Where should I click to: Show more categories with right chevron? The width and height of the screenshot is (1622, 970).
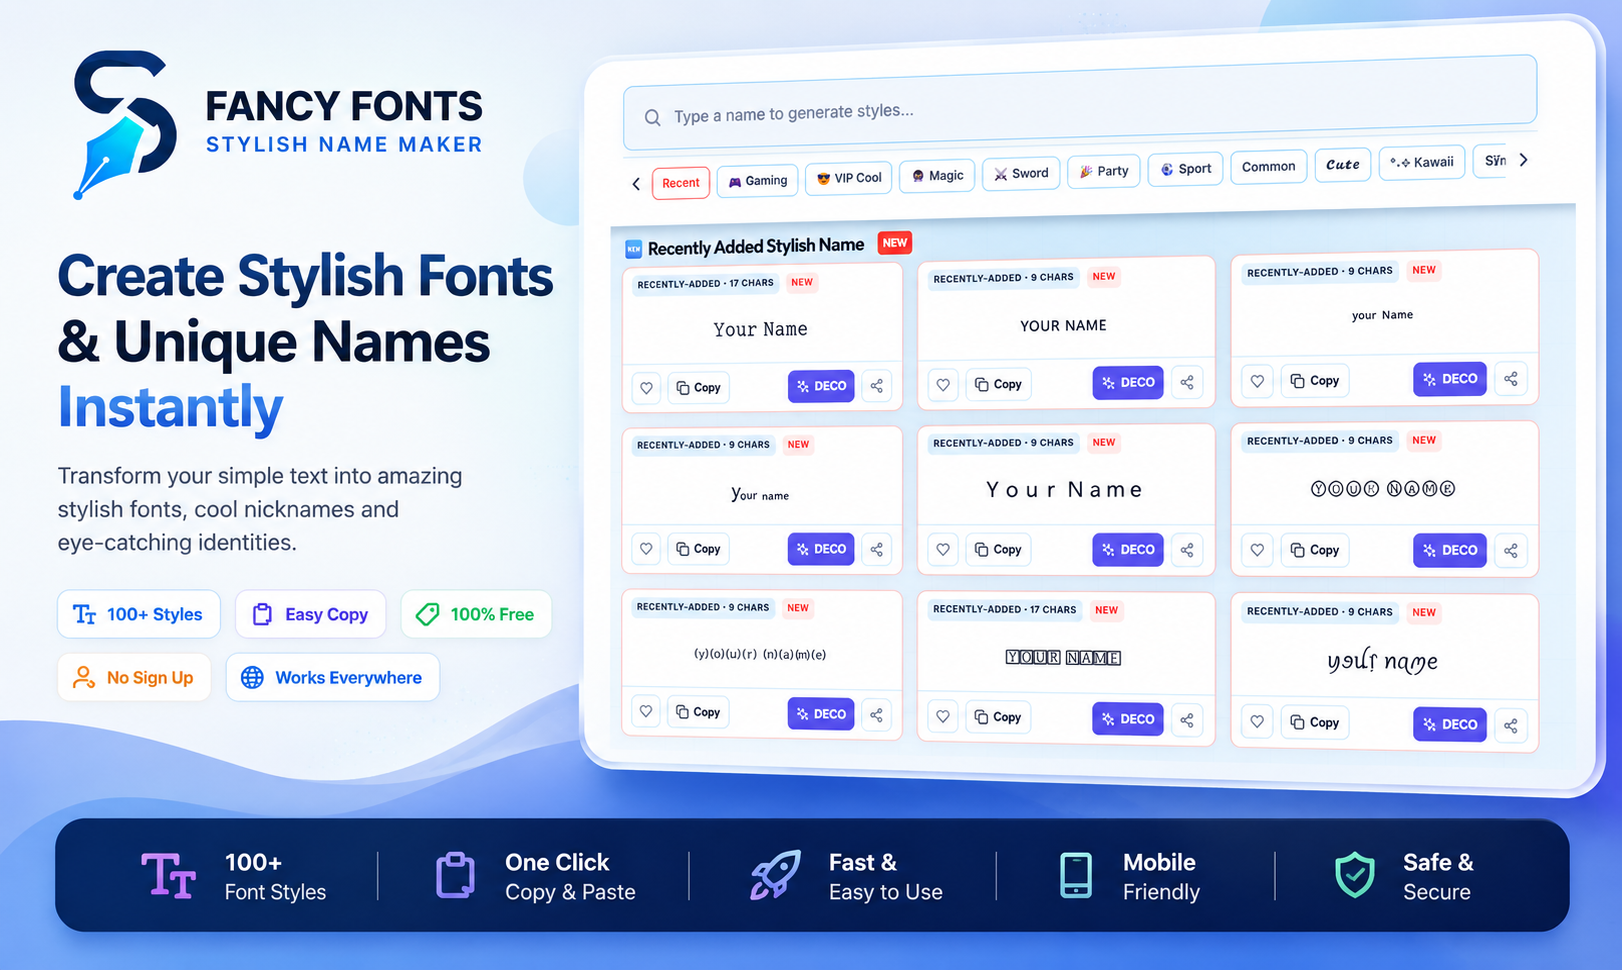point(1523,160)
